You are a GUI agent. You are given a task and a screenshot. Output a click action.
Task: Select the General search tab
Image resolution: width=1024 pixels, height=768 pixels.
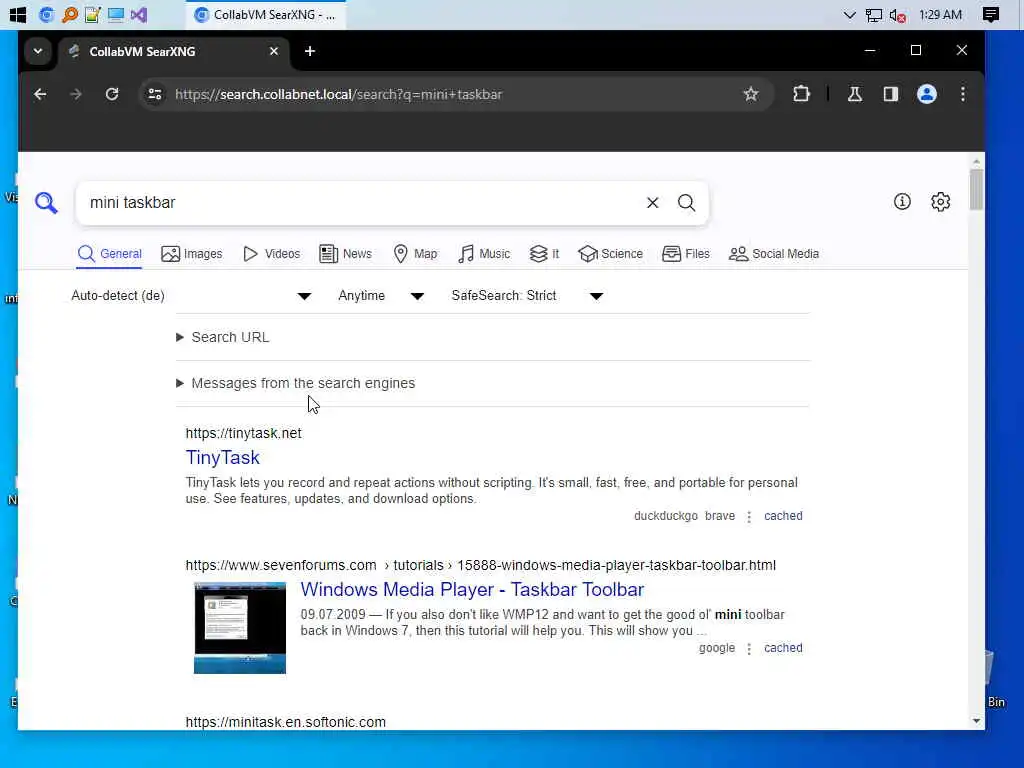click(x=109, y=253)
